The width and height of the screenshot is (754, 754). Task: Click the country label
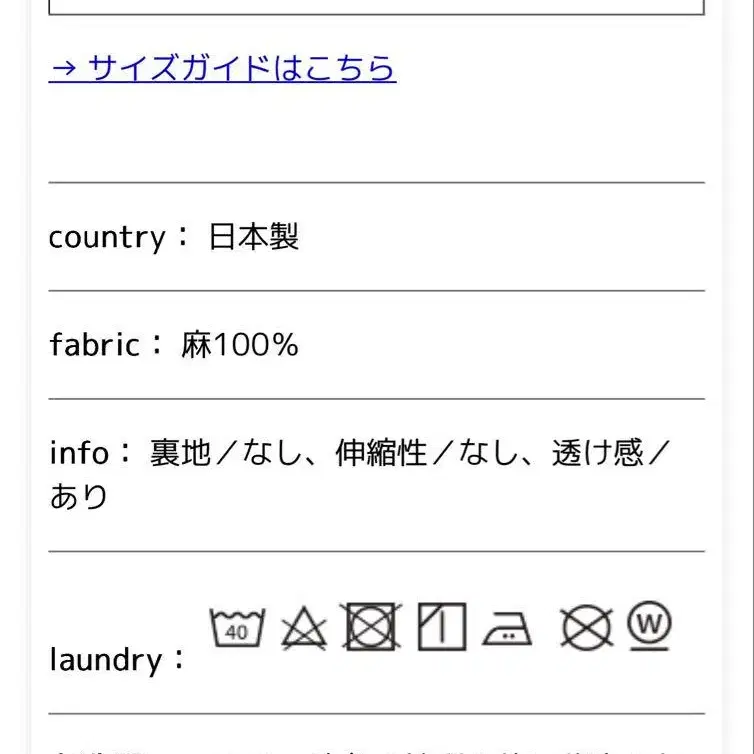[x=107, y=238]
